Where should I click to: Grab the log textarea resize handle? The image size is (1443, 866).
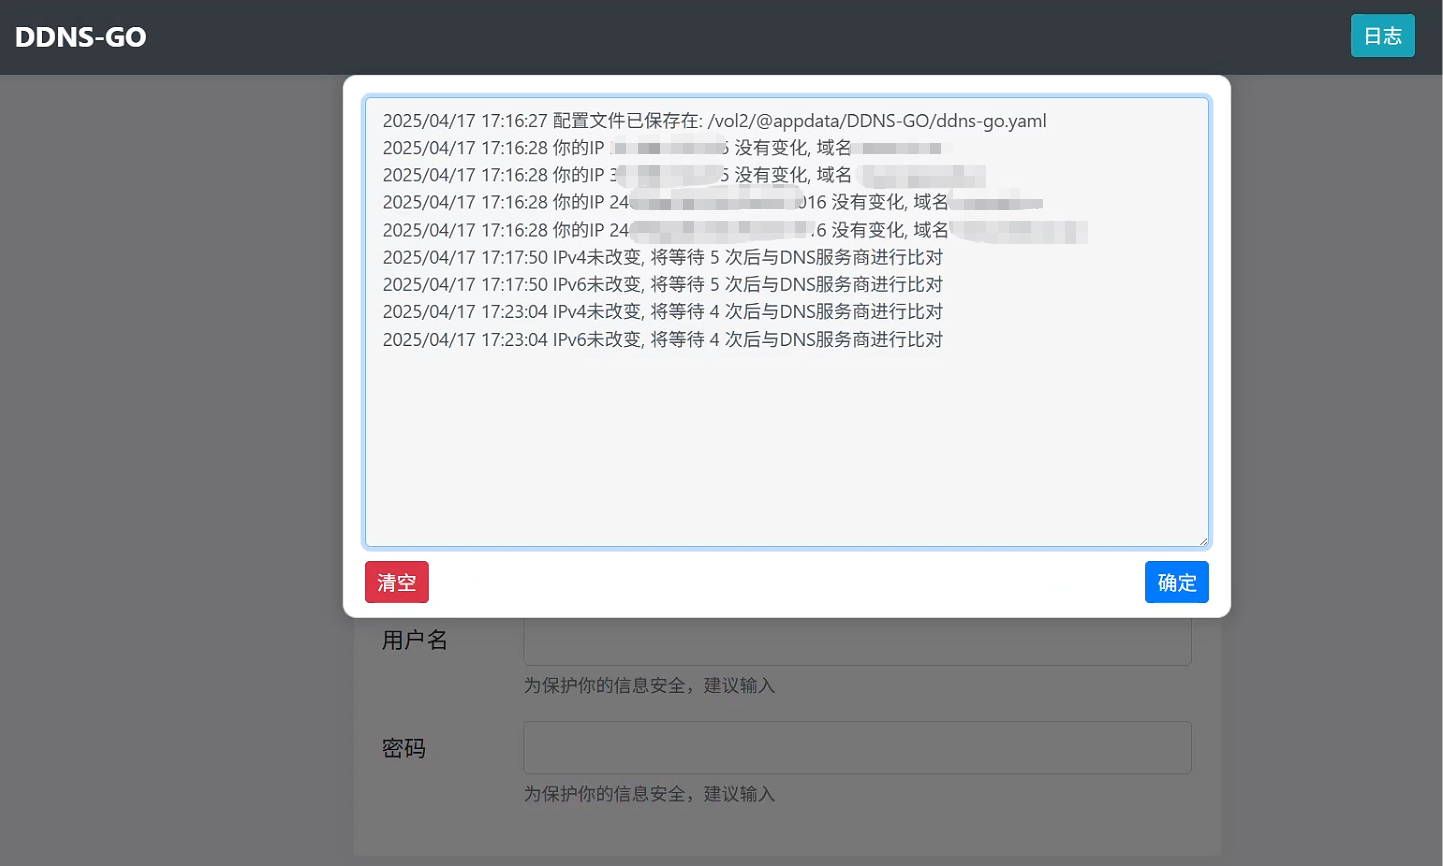click(x=1203, y=541)
